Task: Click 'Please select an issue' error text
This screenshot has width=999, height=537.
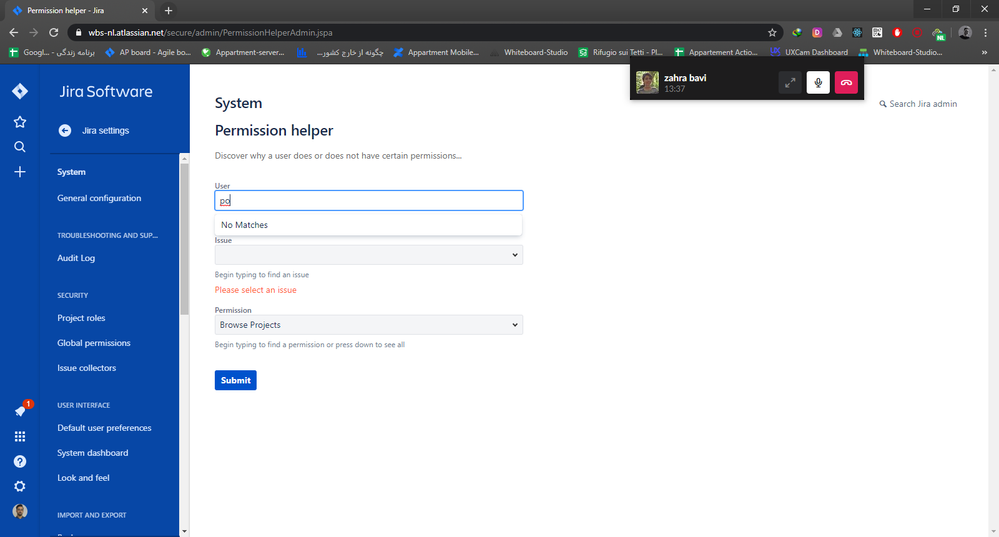Action: [255, 290]
